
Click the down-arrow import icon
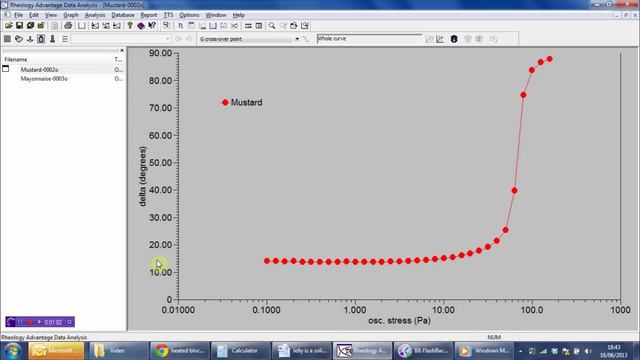coord(30,39)
